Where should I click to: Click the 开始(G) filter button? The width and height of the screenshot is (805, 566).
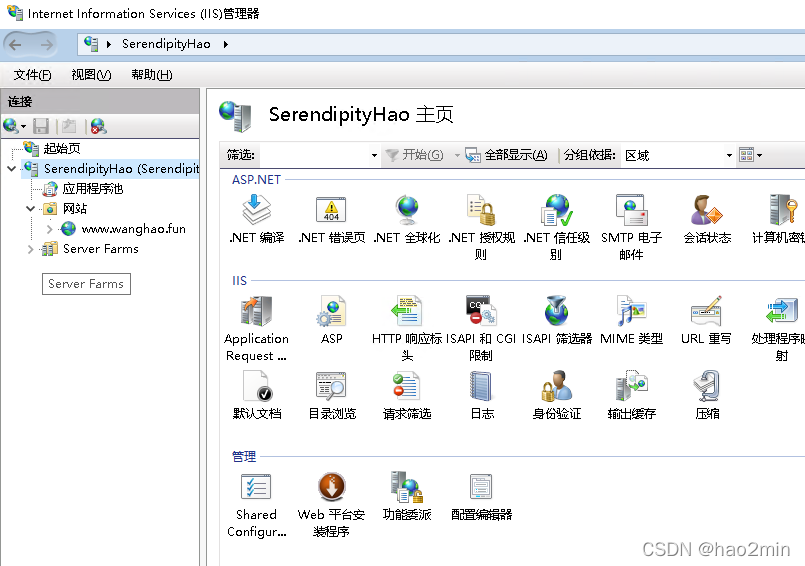[x=415, y=155]
